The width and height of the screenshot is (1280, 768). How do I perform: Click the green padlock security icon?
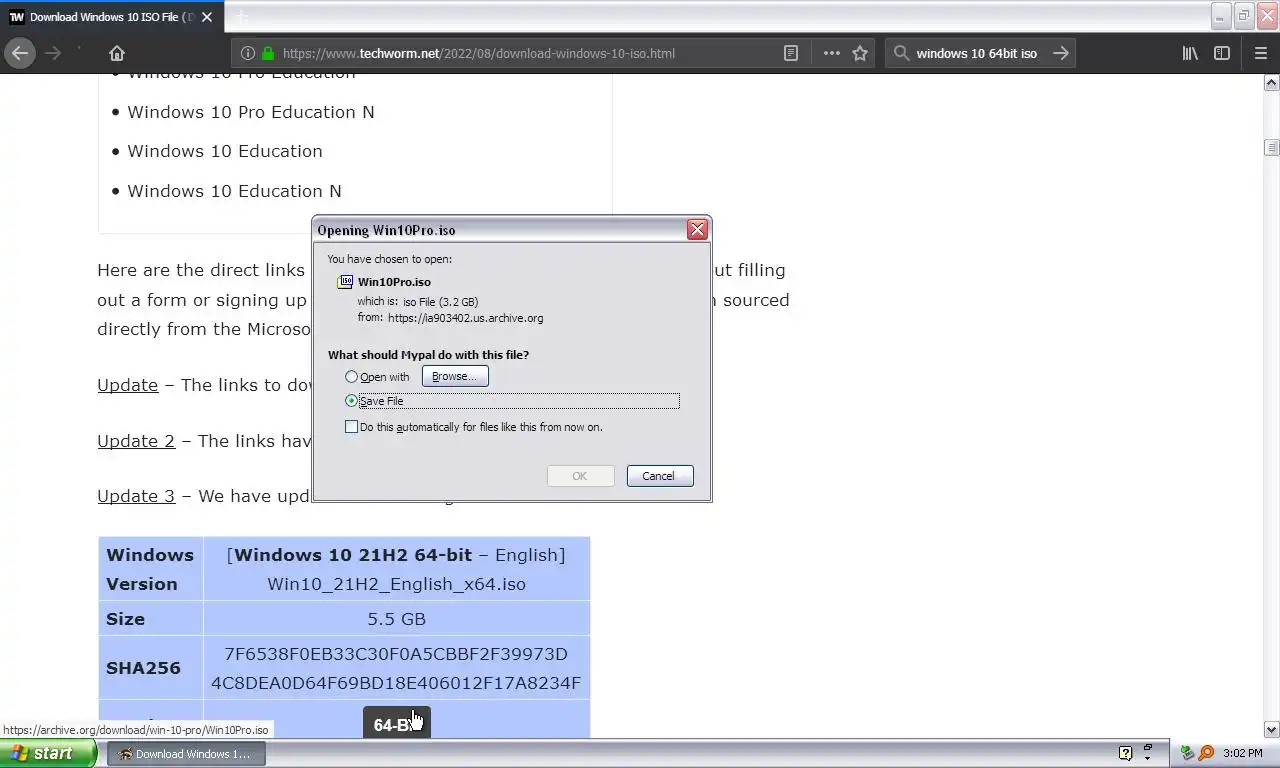pos(268,53)
